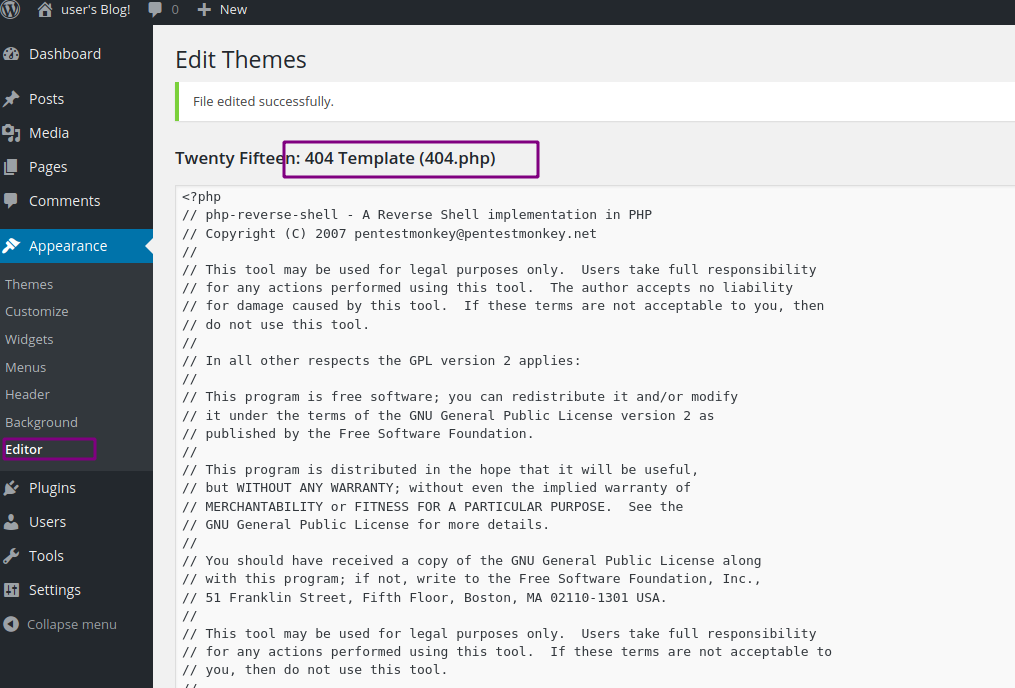This screenshot has height=688, width=1015.
Task: Go to Themes submenu
Action: pos(29,284)
